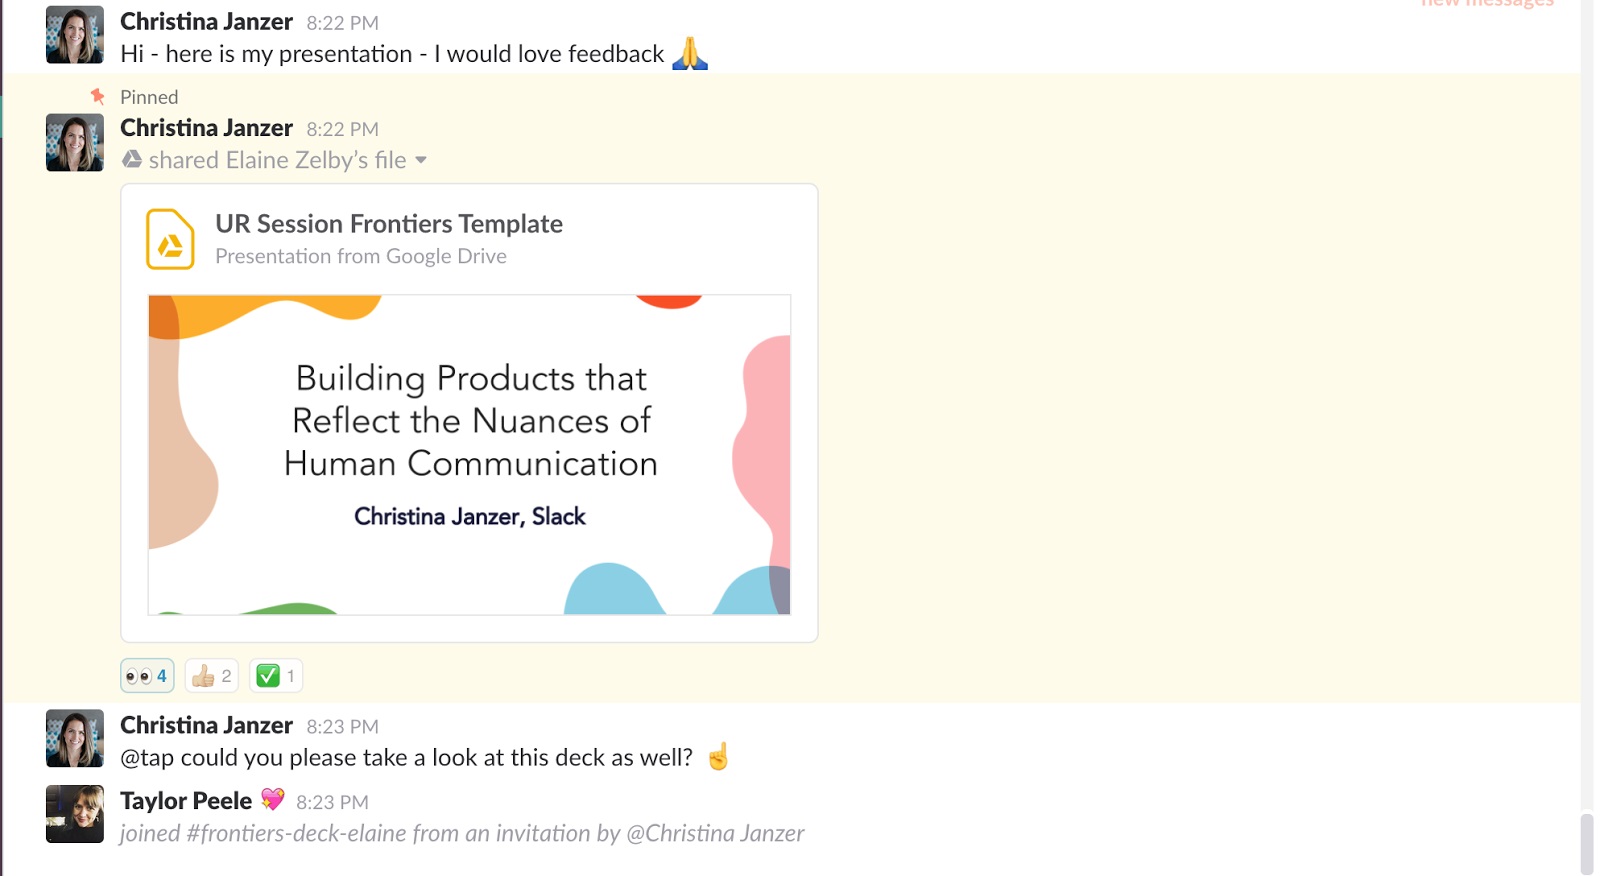
Task: Click the pointing-up finger emoji
Action: [718, 757]
